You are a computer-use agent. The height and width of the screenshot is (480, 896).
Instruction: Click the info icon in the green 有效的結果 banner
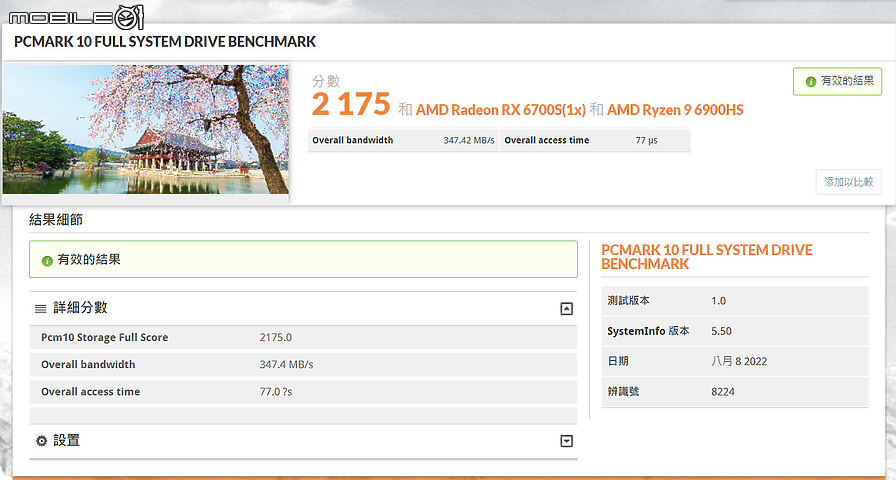pyautogui.click(x=47, y=261)
